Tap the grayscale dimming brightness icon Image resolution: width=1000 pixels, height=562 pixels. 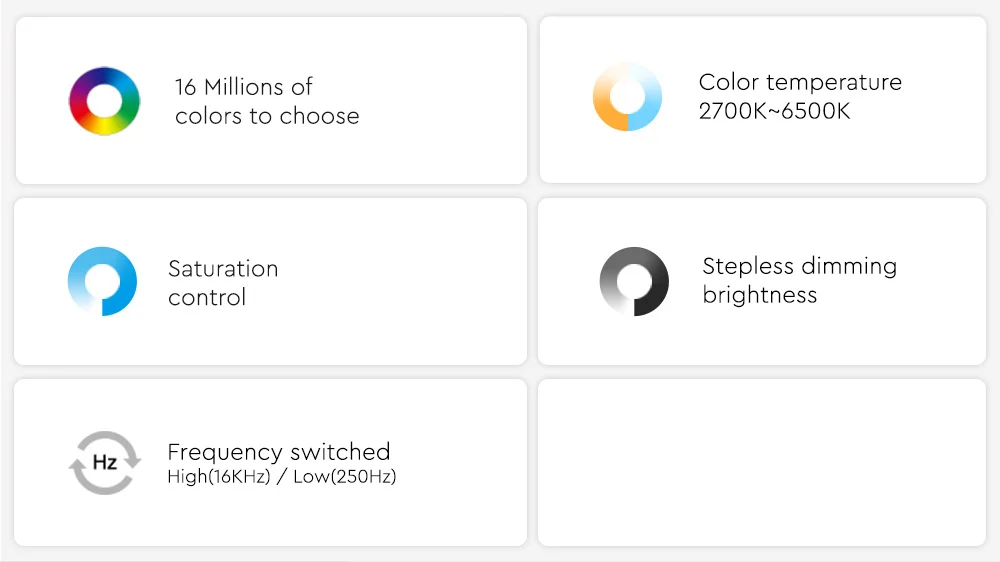click(x=634, y=281)
